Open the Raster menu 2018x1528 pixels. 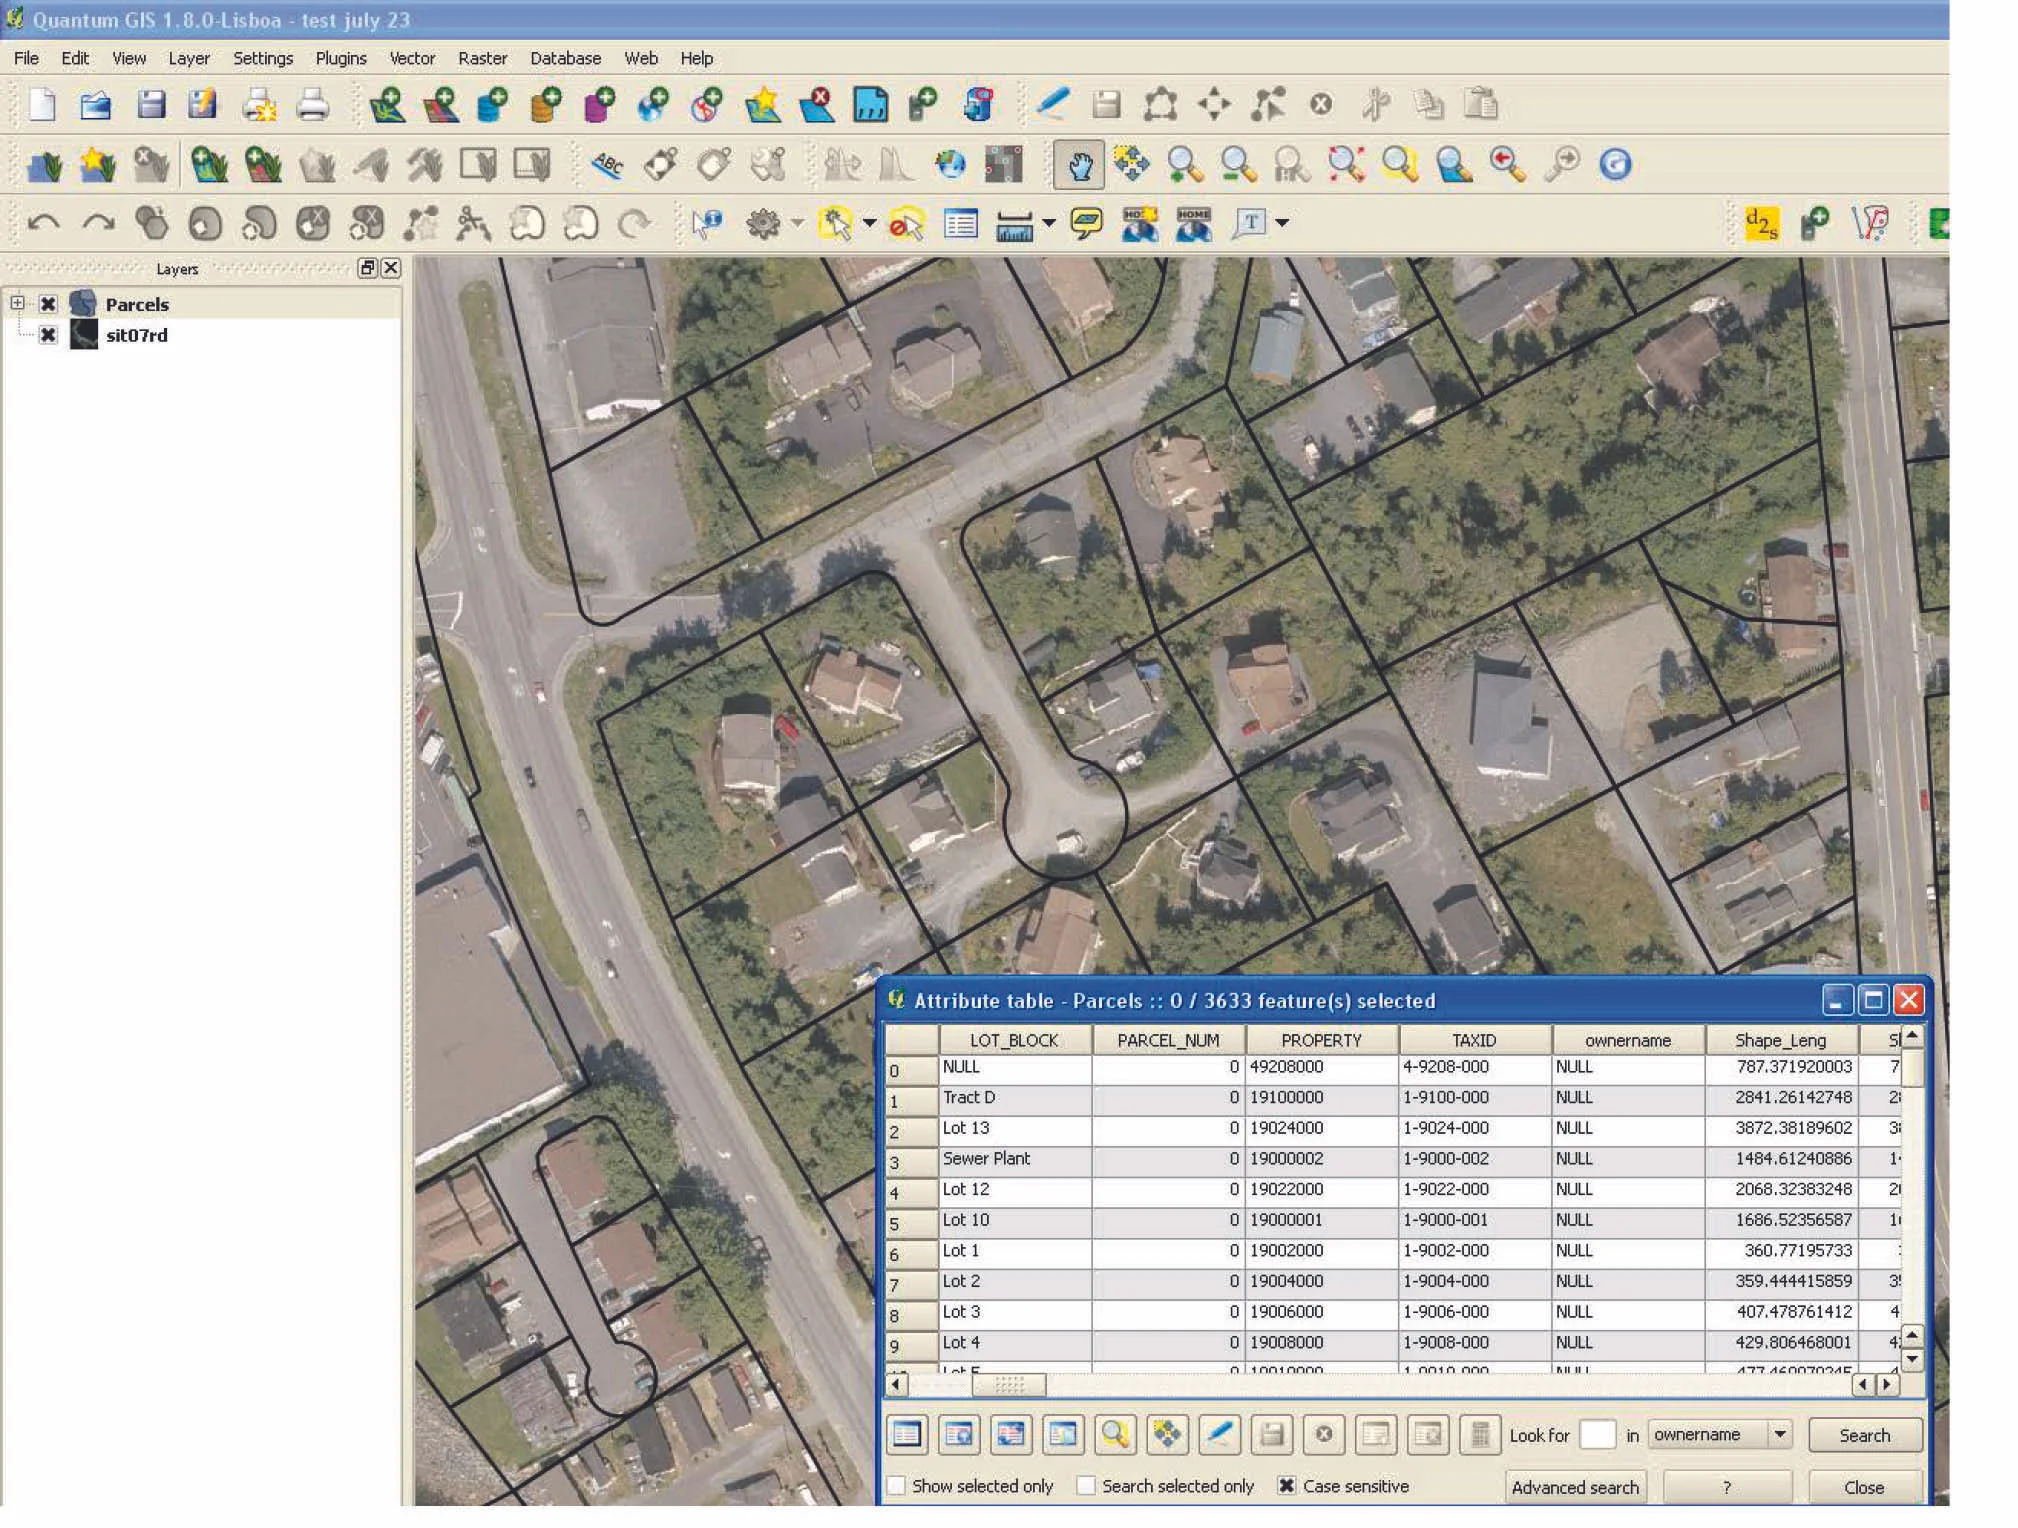483,58
